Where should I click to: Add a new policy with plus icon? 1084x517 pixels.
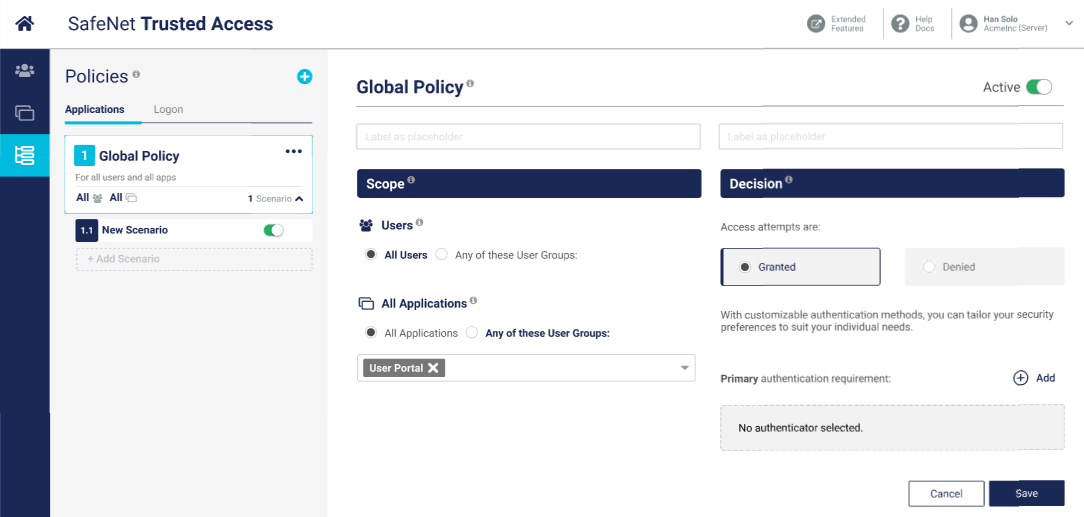304,77
